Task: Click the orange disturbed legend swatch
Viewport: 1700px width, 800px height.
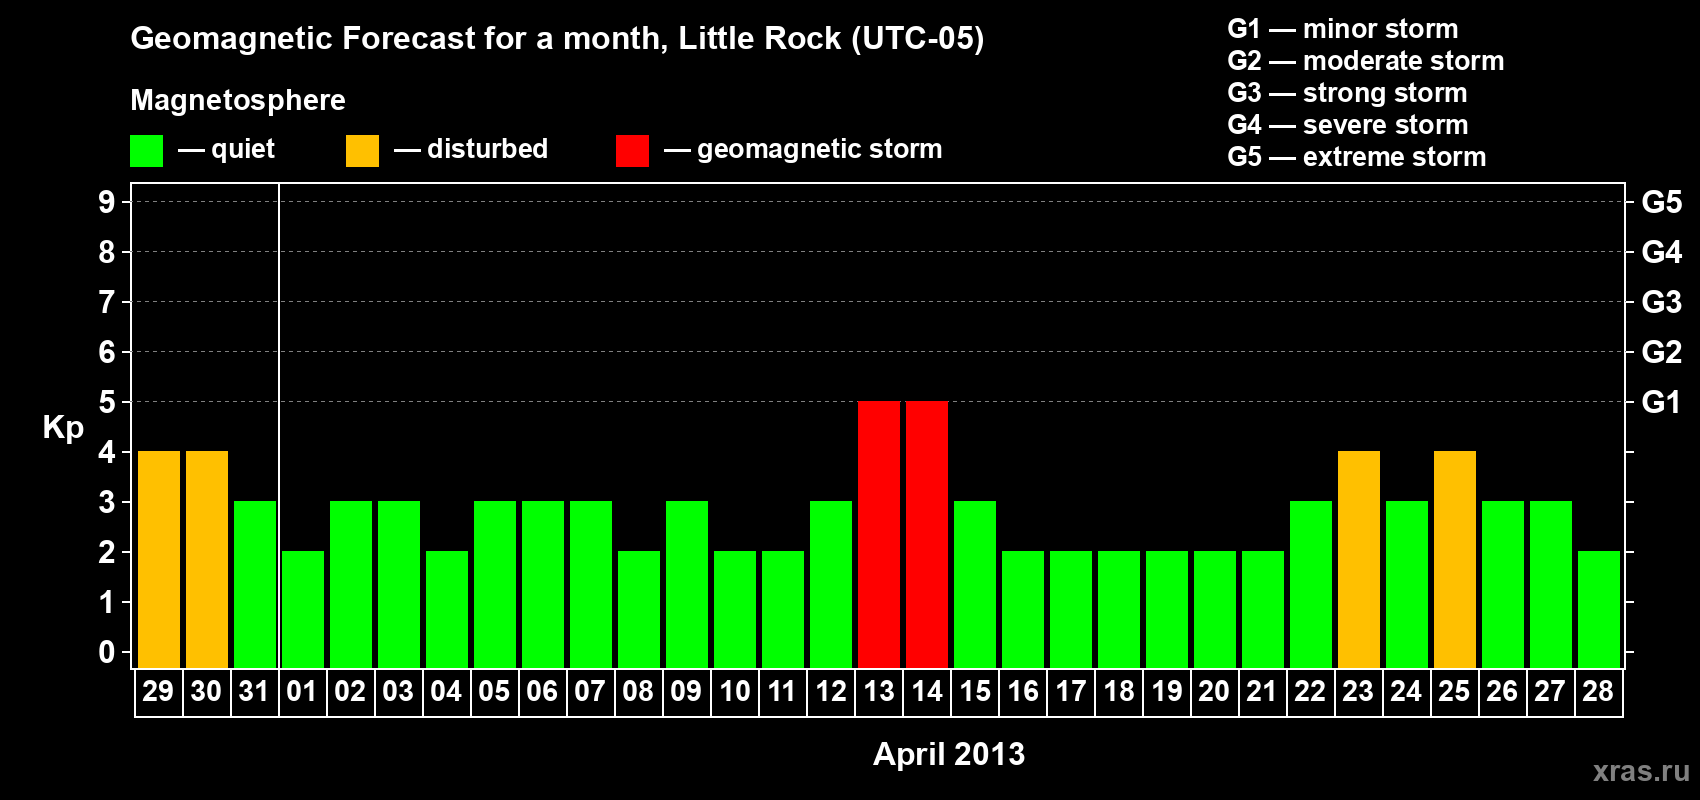Action: tap(362, 151)
